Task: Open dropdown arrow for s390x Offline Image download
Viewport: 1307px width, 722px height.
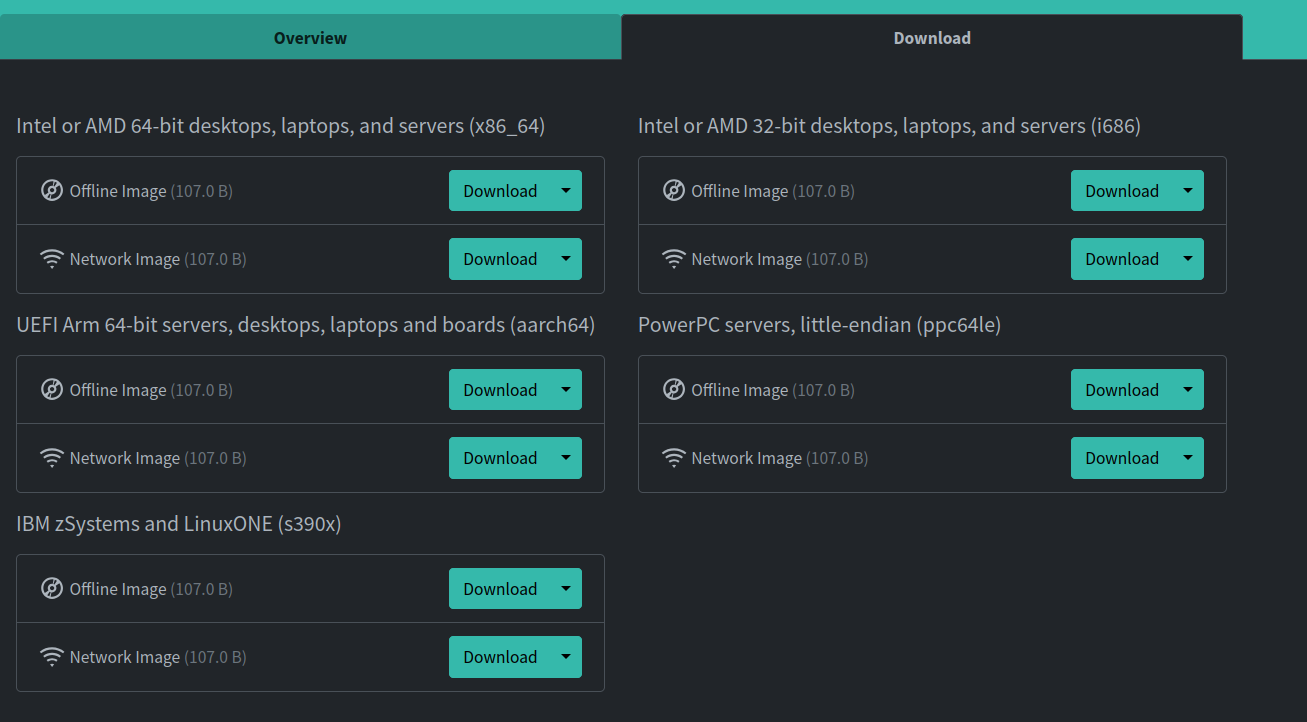Action: click(x=566, y=589)
